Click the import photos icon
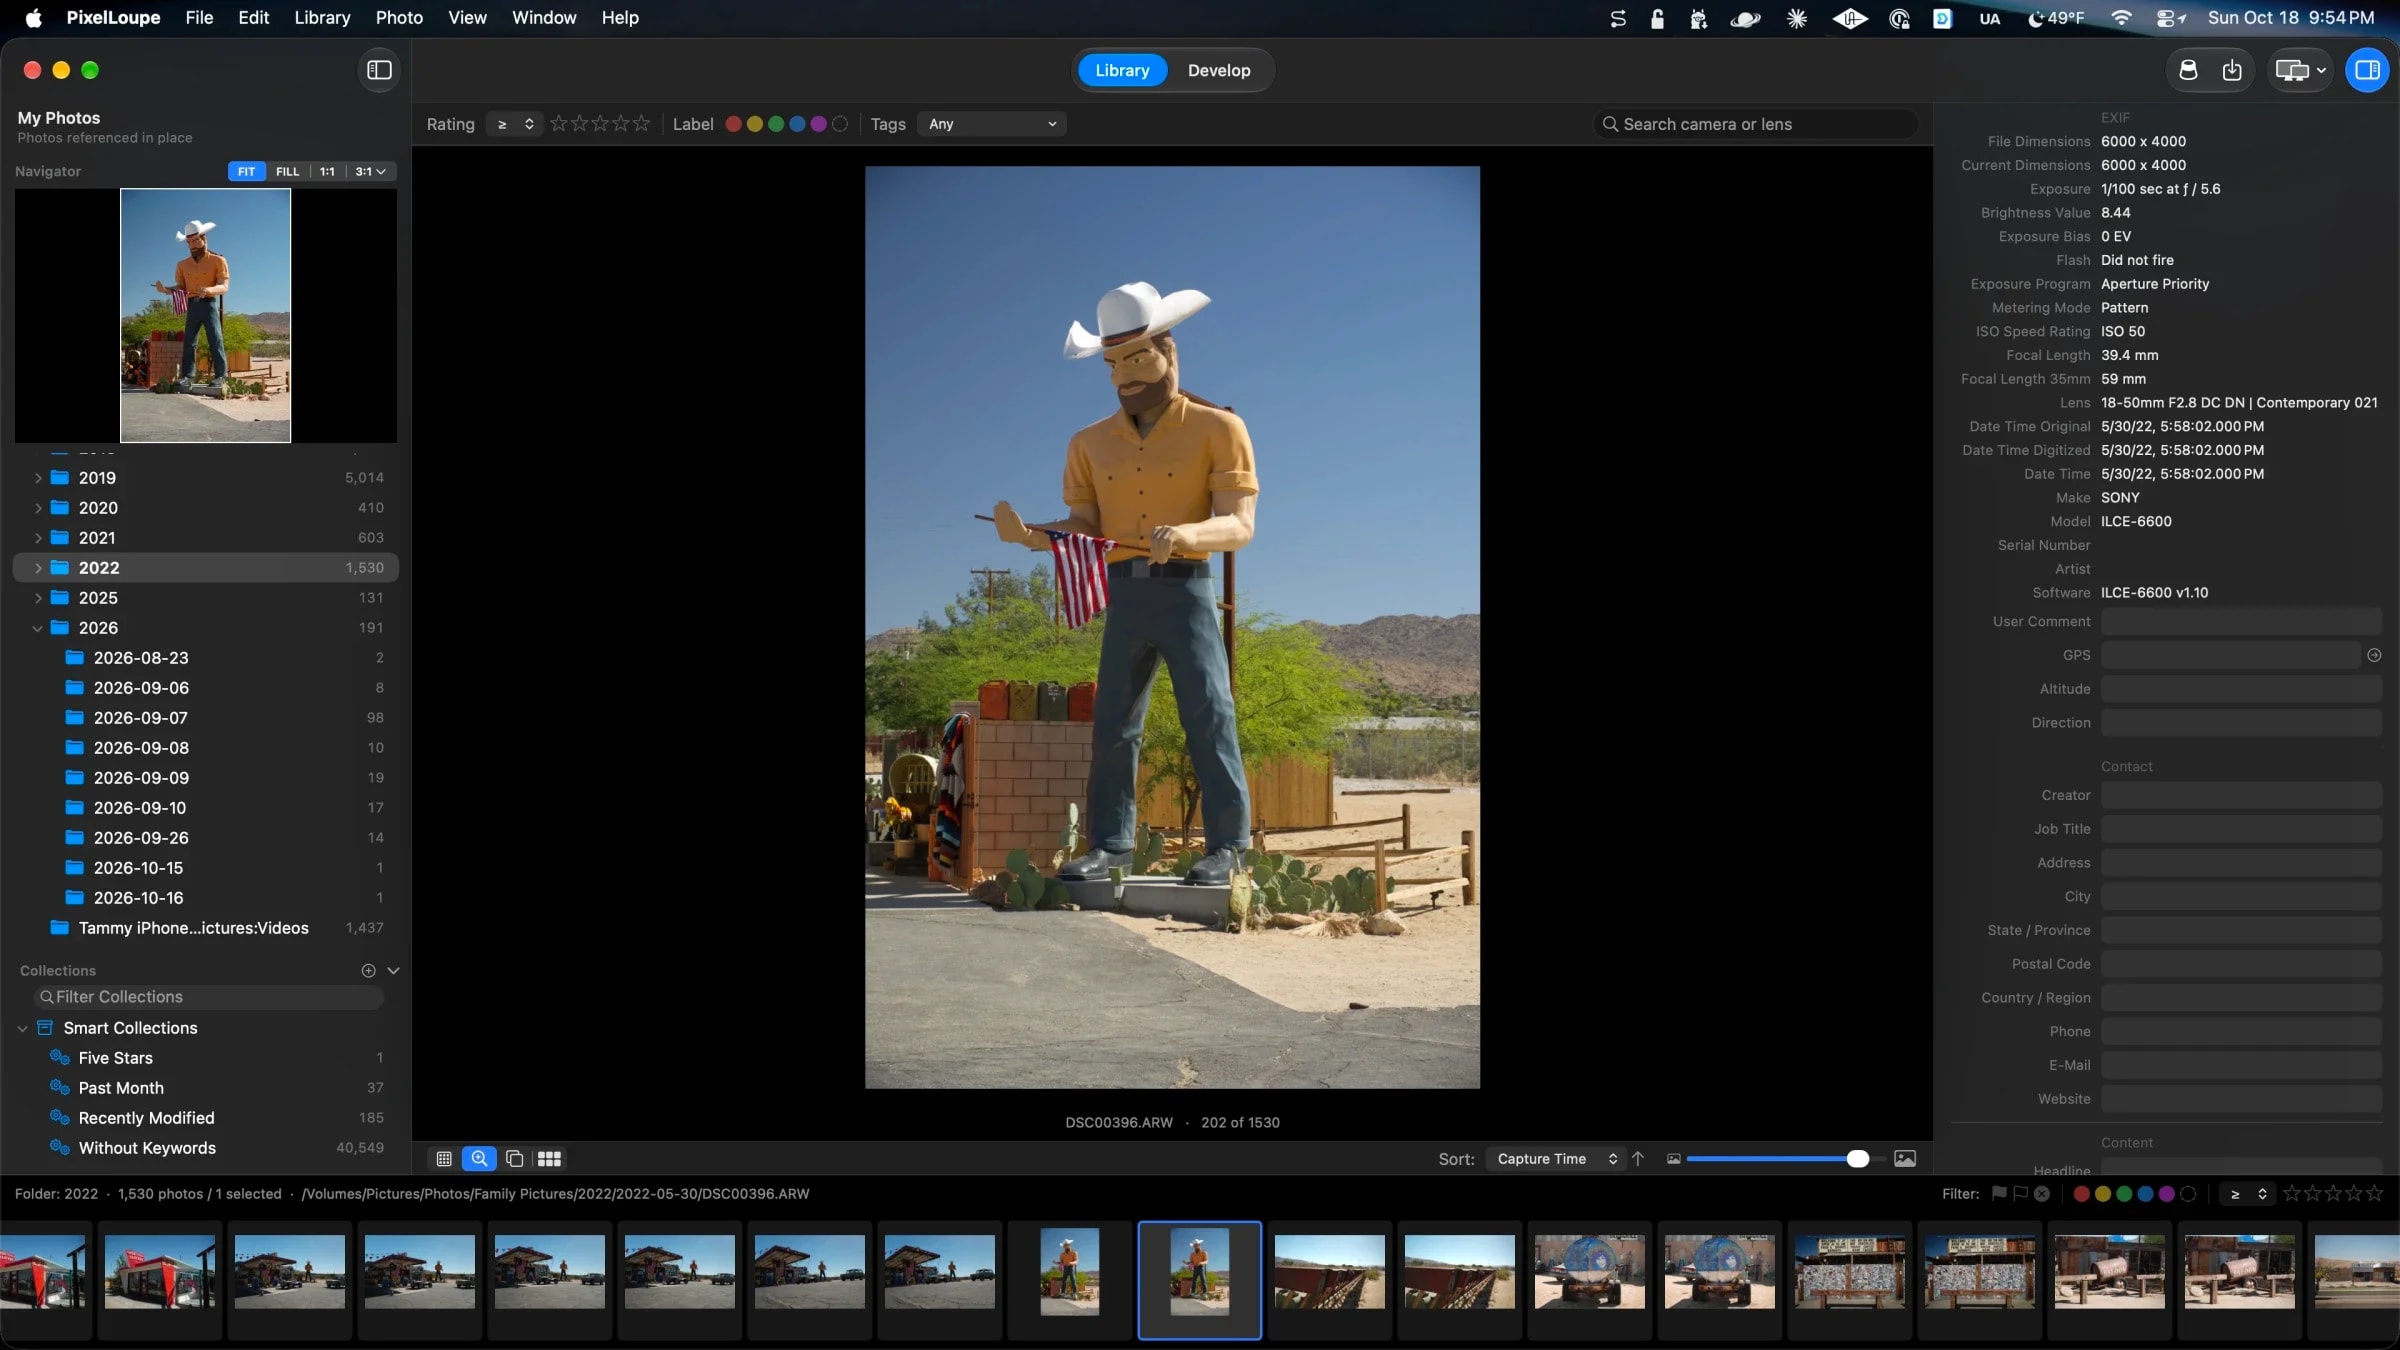The width and height of the screenshot is (2400, 1350). click(x=2232, y=70)
